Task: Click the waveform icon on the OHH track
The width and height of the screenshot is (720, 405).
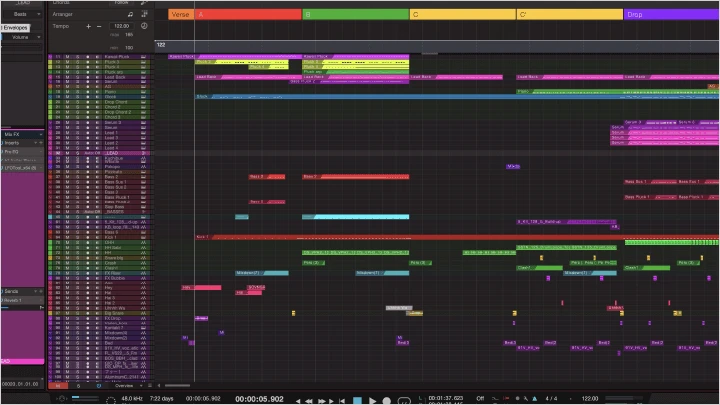Action: click(x=143, y=242)
